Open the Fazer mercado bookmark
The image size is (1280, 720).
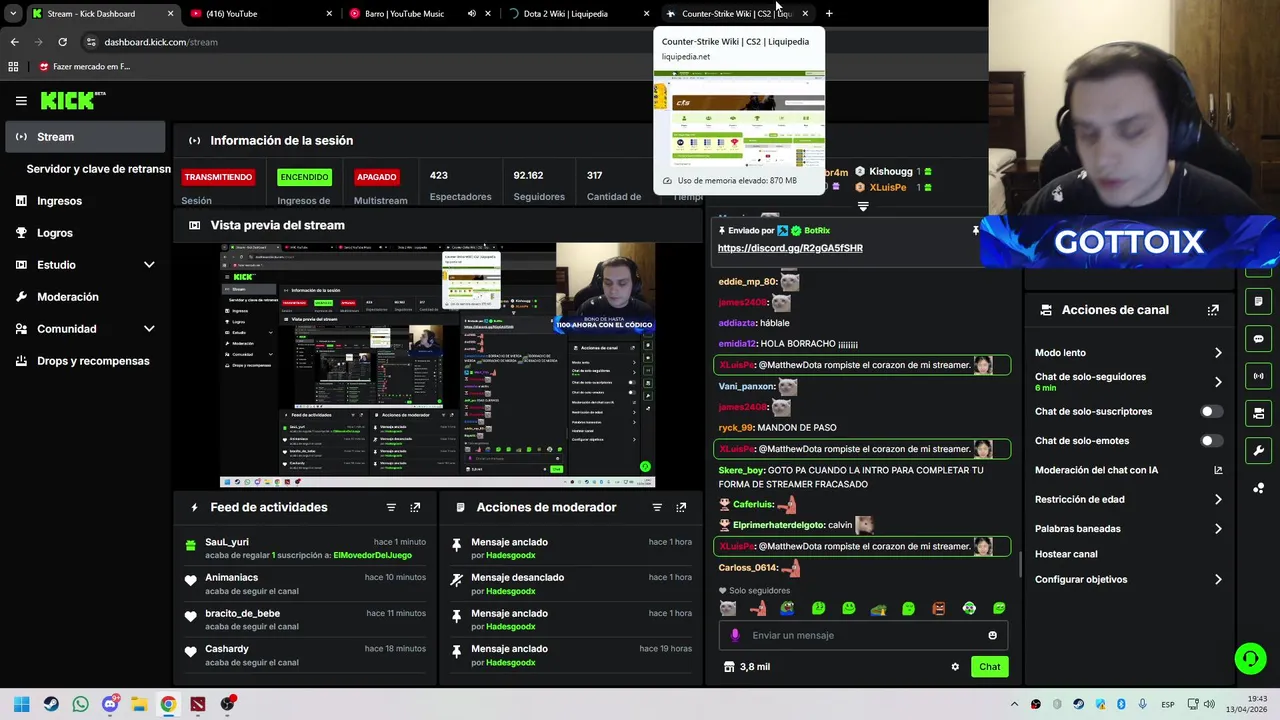point(85,67)
